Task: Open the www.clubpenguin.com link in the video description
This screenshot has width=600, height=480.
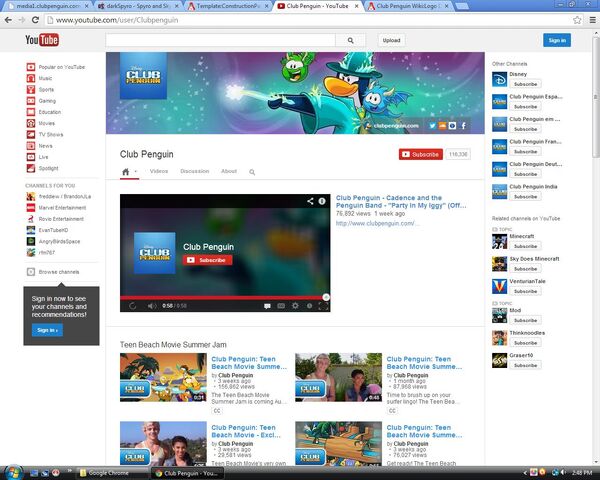Action: coord(377,223)
